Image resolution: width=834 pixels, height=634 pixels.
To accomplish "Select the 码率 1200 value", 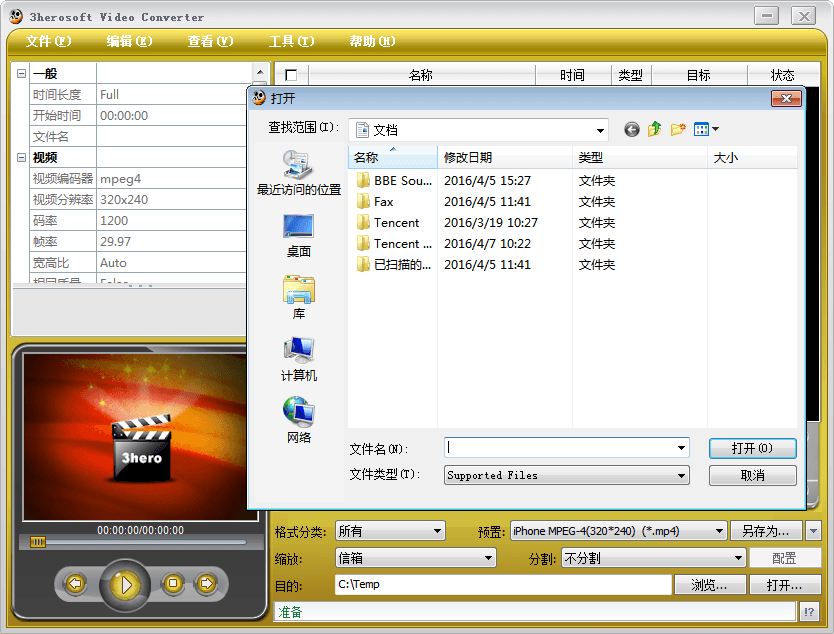I will point(170,221).
